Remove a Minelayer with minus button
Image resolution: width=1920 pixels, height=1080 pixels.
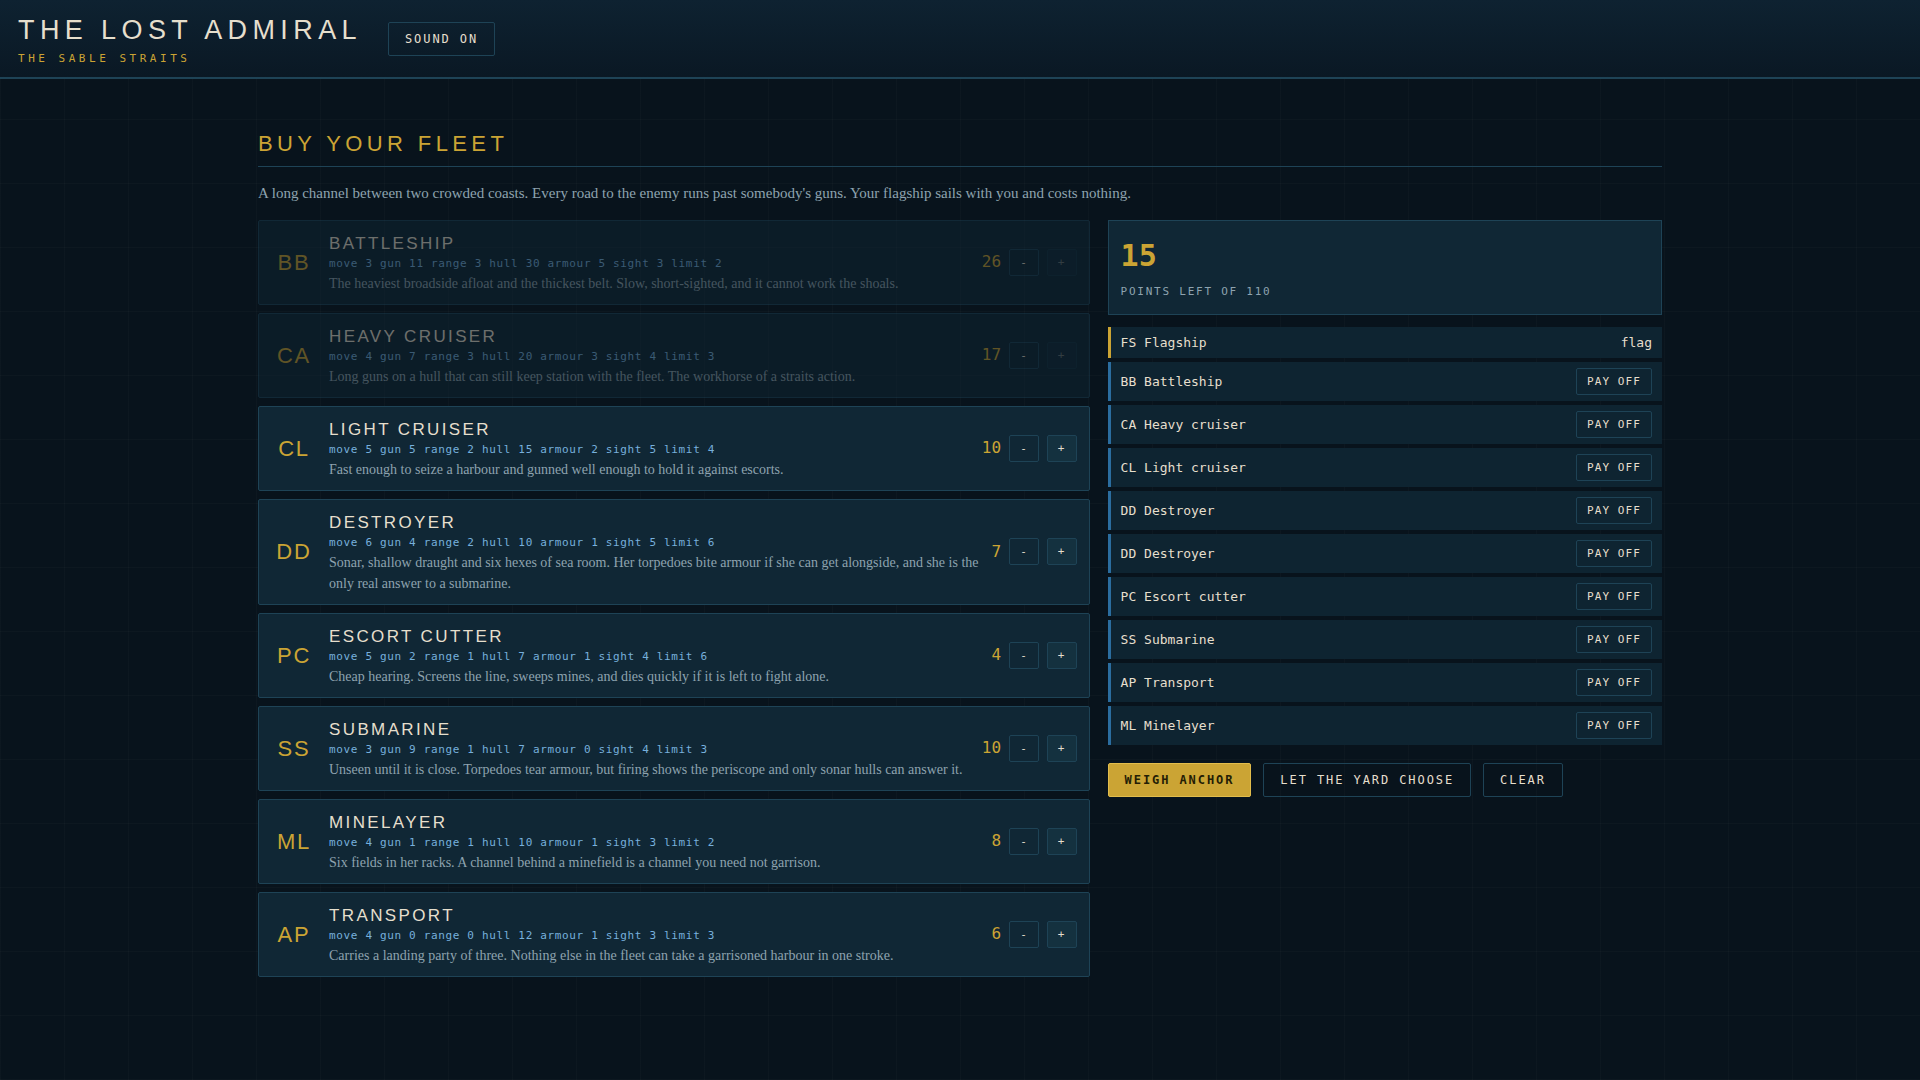[x=1023, y=841]
